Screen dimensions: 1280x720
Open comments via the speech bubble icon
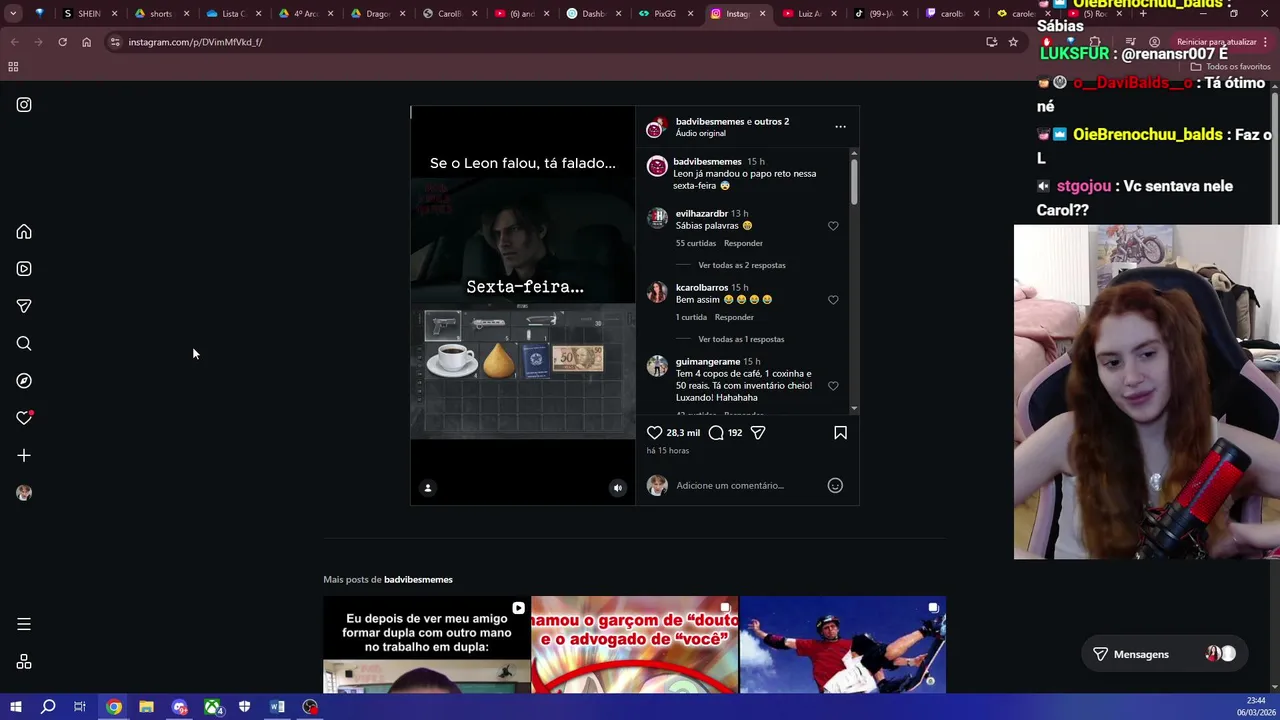pyautogui.click(x=716, y=433)
